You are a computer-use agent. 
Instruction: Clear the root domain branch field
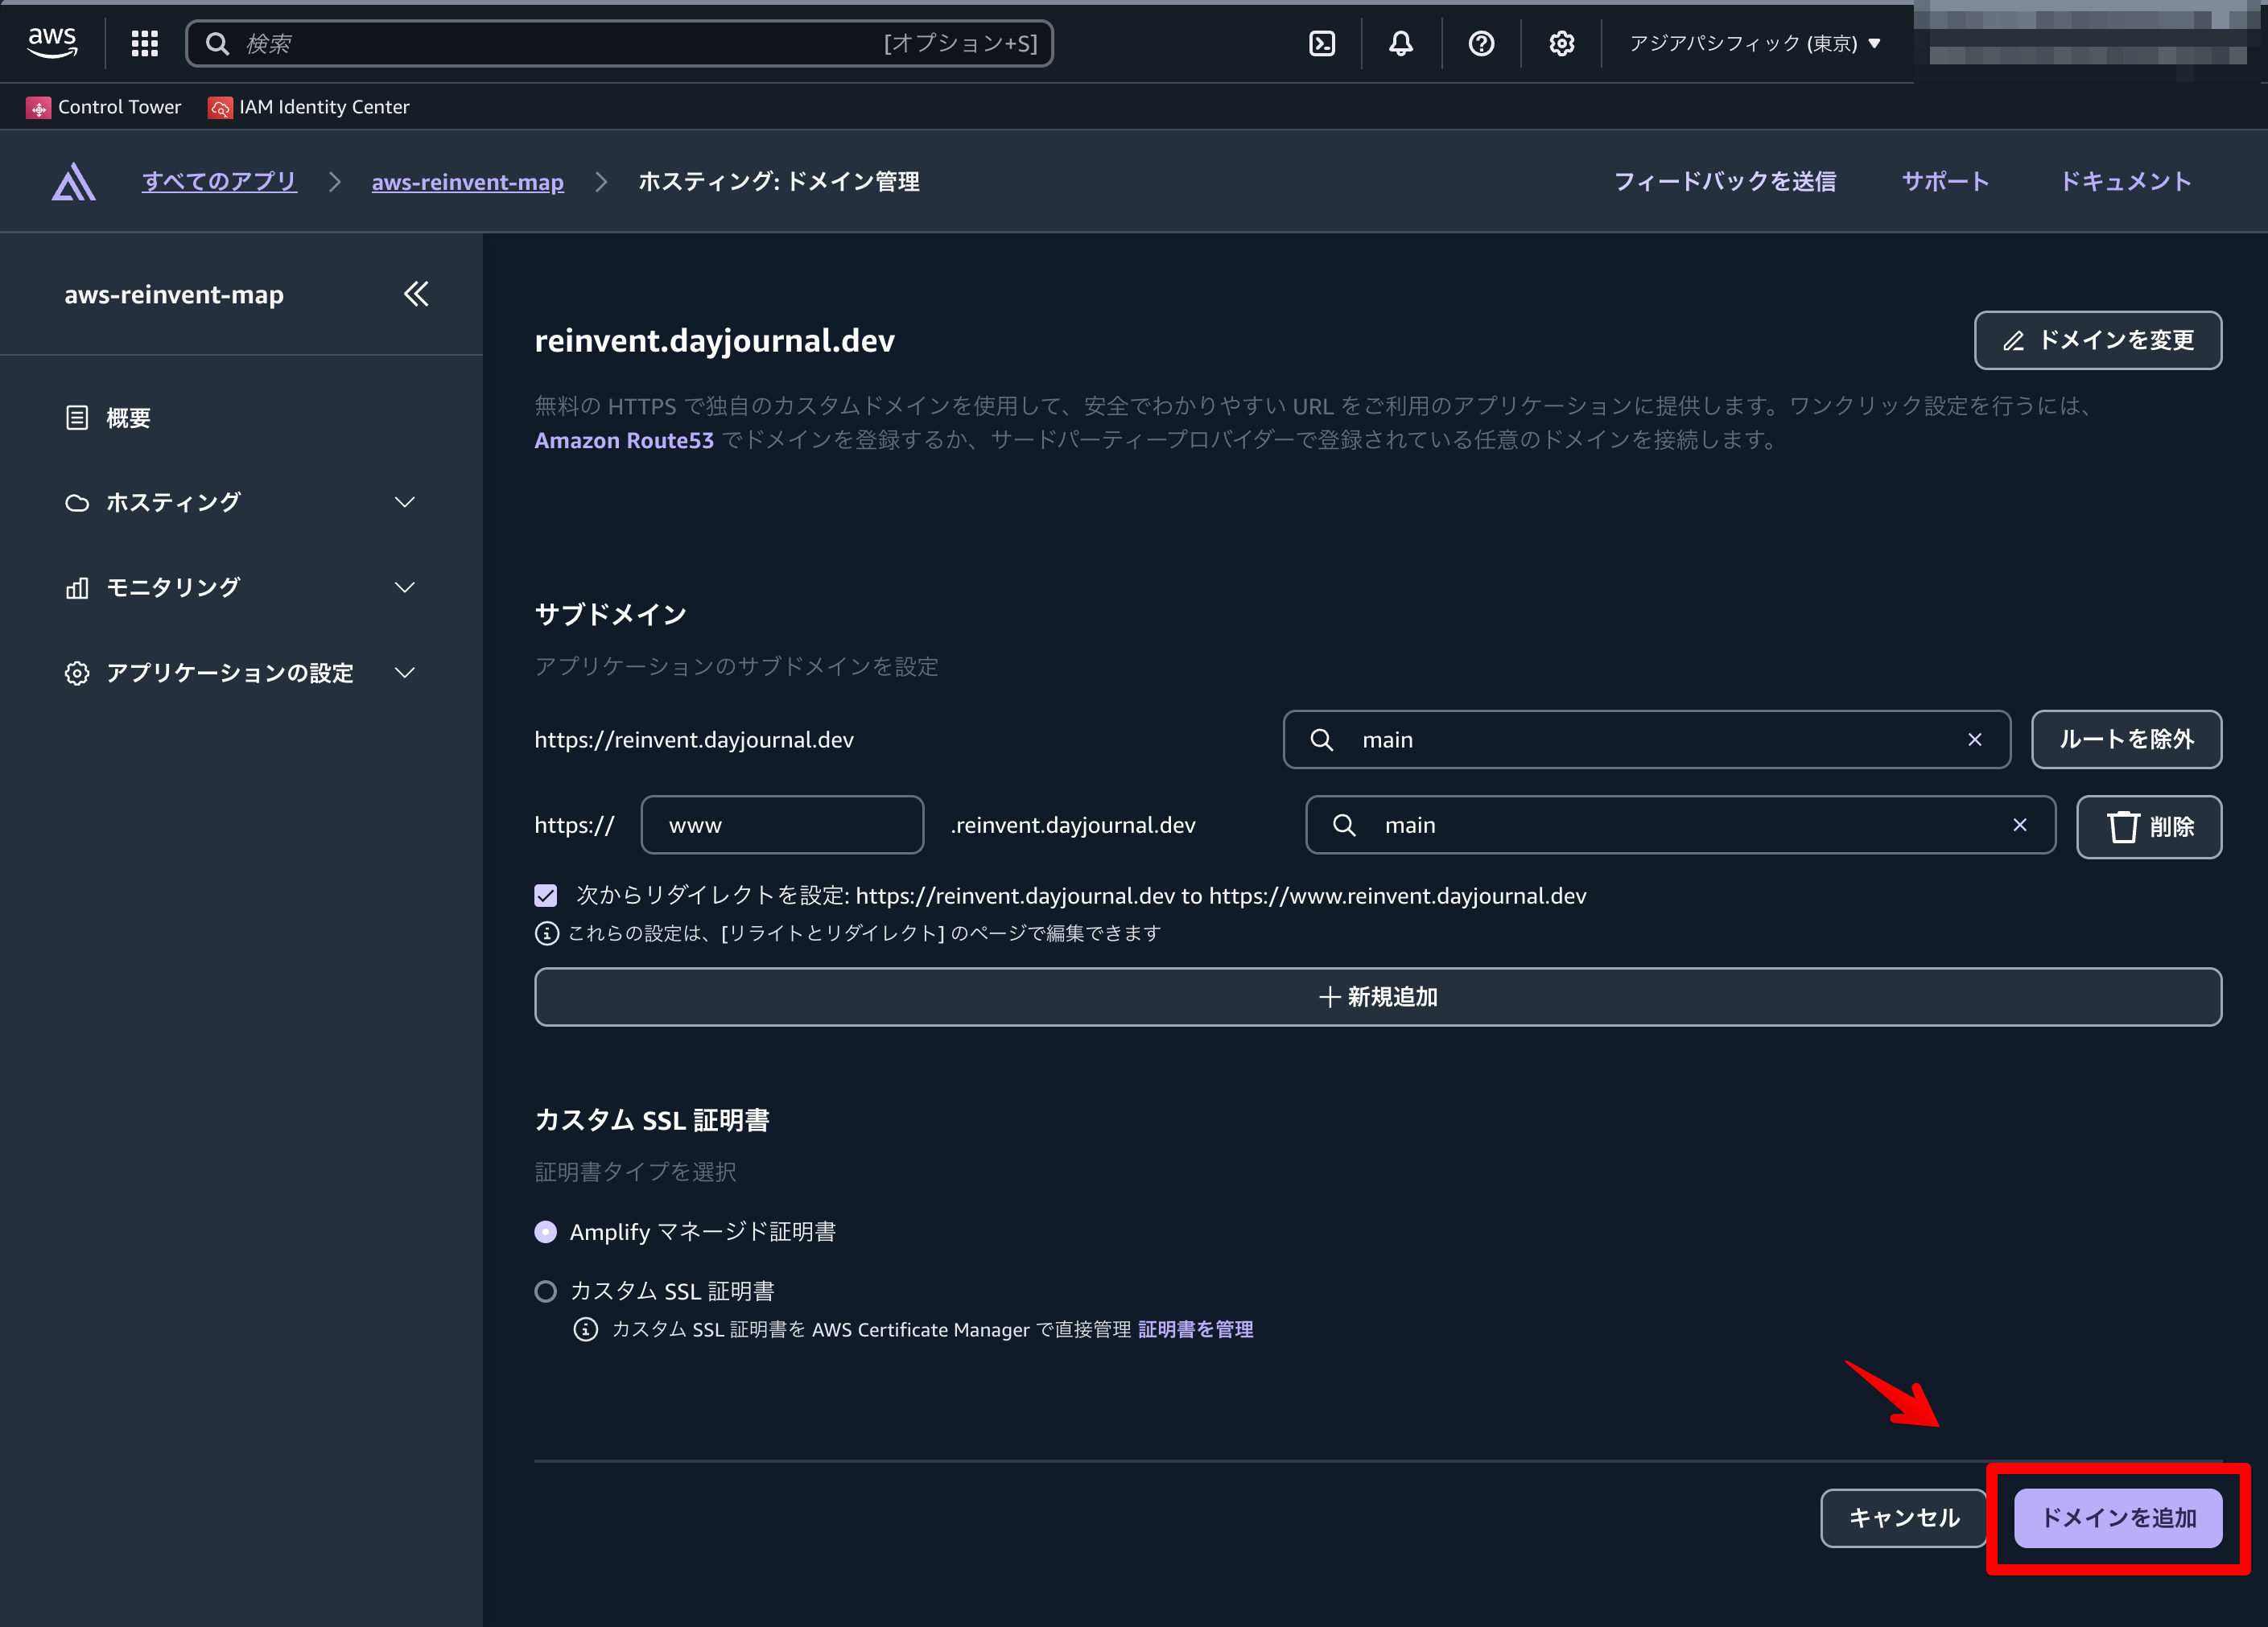(1974, 740)
